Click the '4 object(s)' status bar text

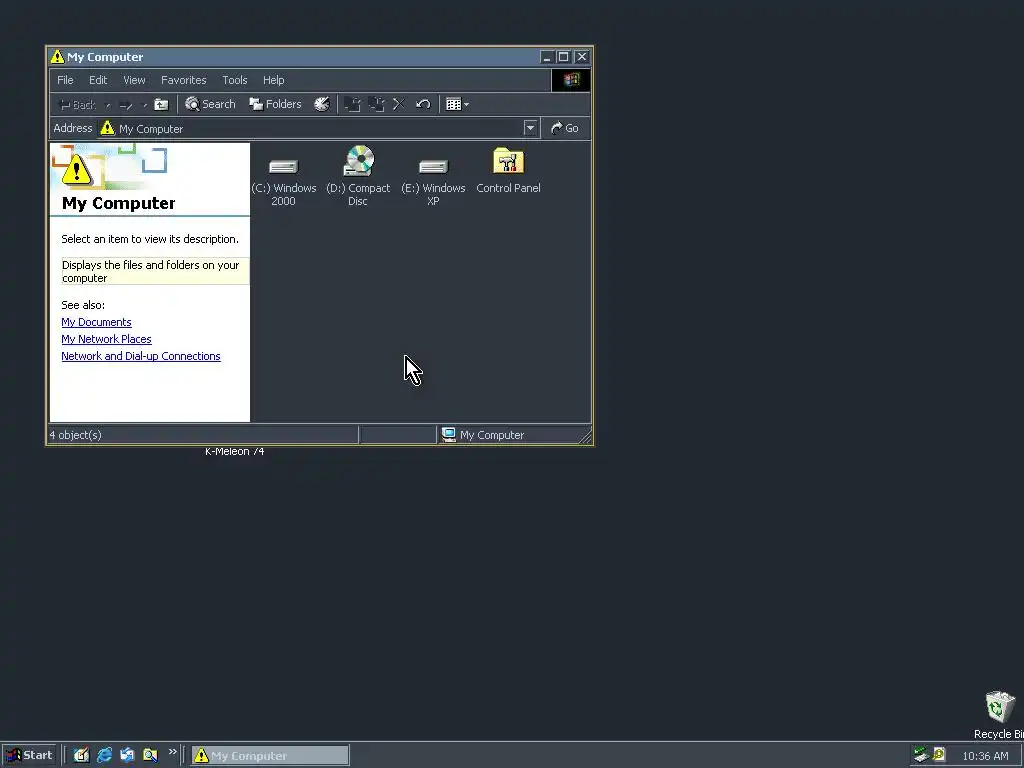click(76, 435)
